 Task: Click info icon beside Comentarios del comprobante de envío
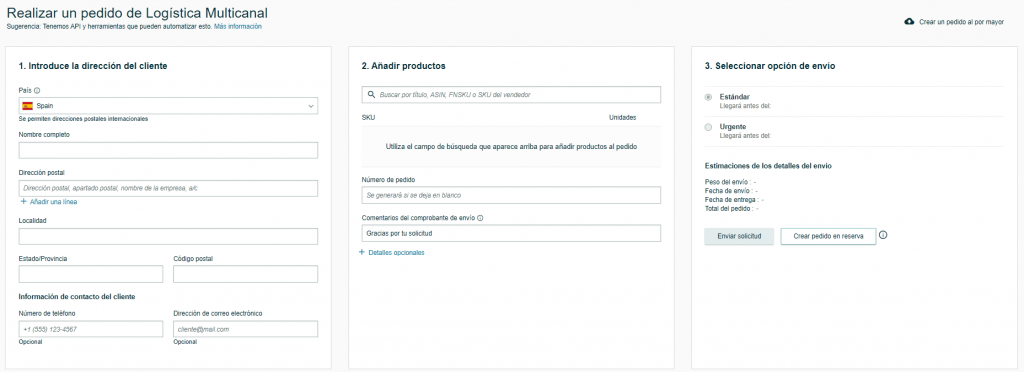480,218
